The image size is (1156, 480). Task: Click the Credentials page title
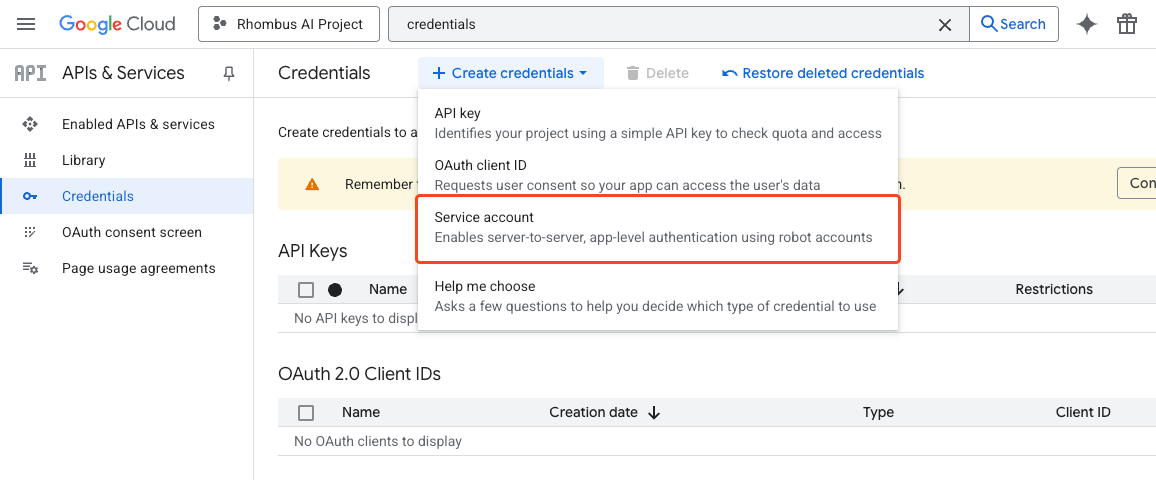pos(324,73)
